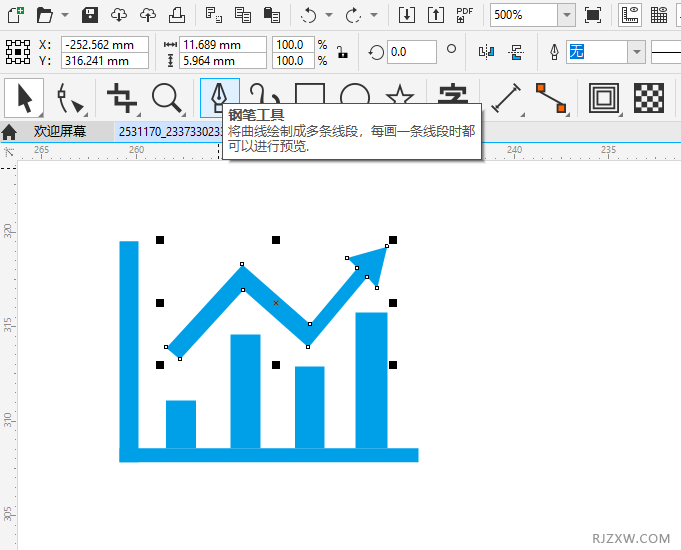681x550 pixels.
Task: Click the vertical scale percentage field
Action: [x=293, y=61]
